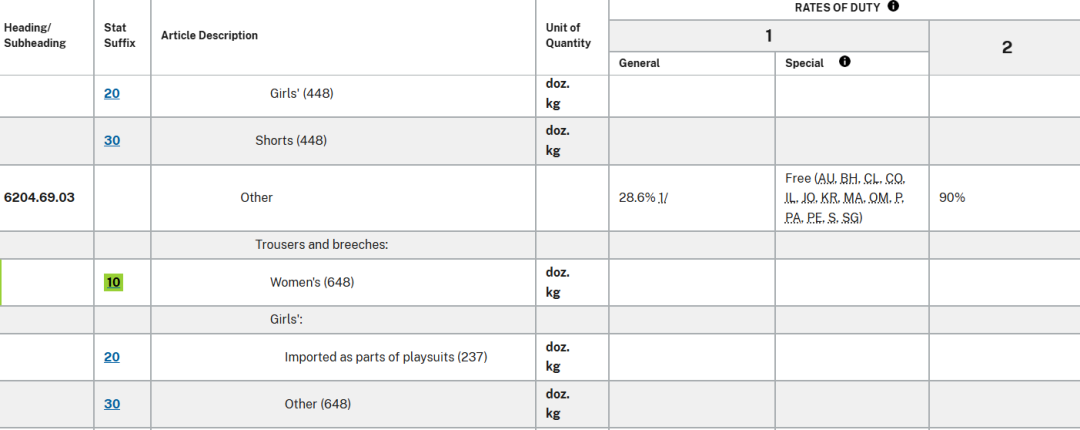1080x430 pixels.
Task: Select subheading number 6204.69.03
Action: [39, 197]
